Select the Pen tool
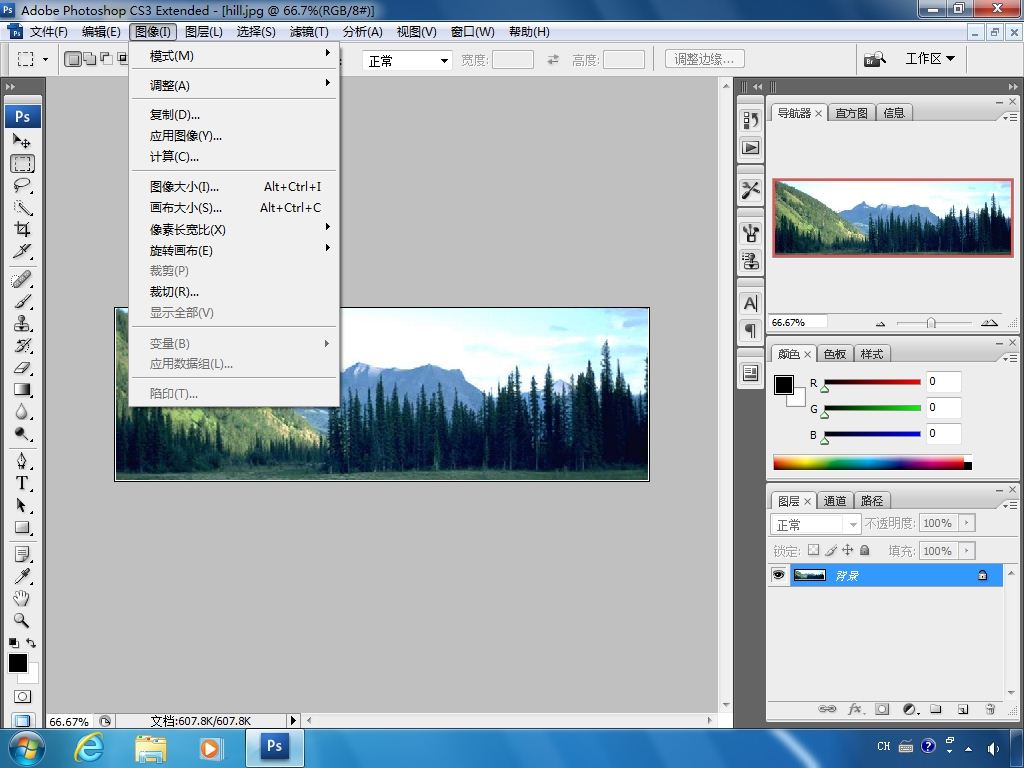This screenshot has width=1024, height=768. (x=22, y=461)
